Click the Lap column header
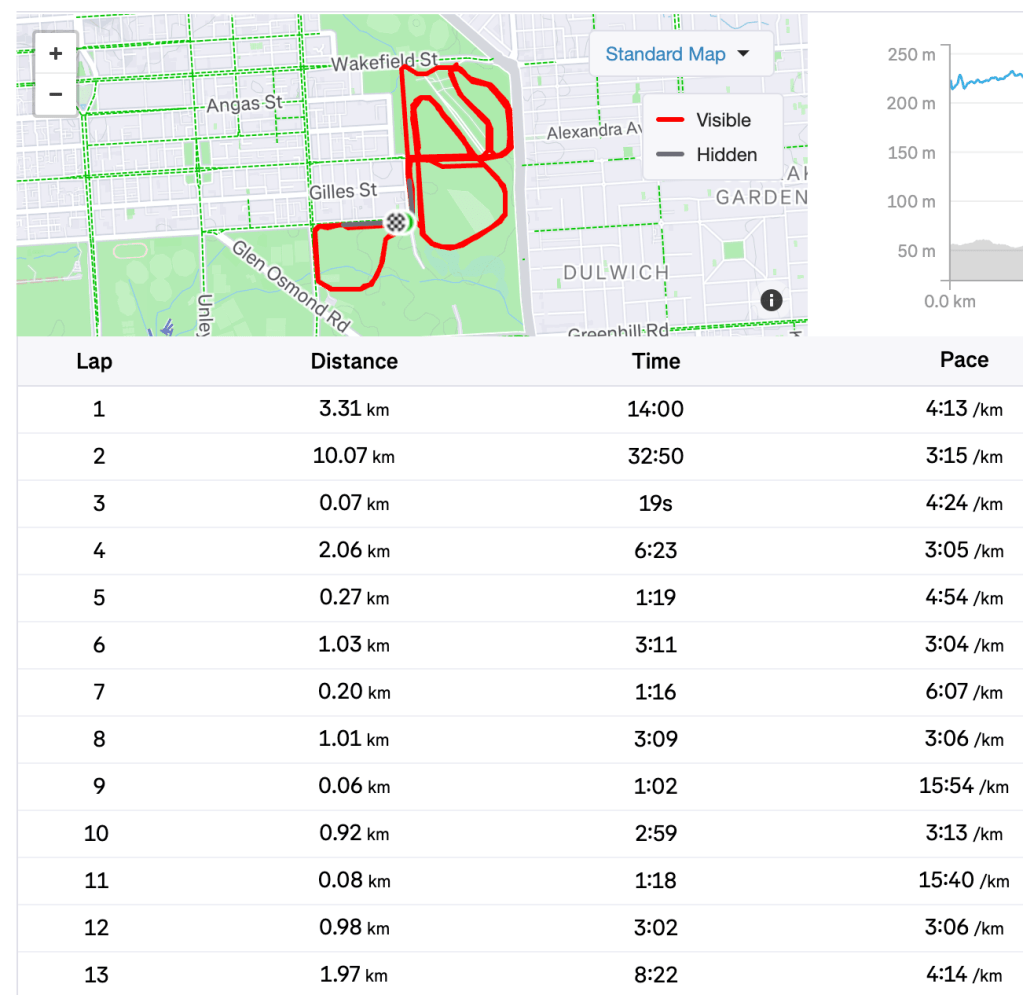 (94, 361)
